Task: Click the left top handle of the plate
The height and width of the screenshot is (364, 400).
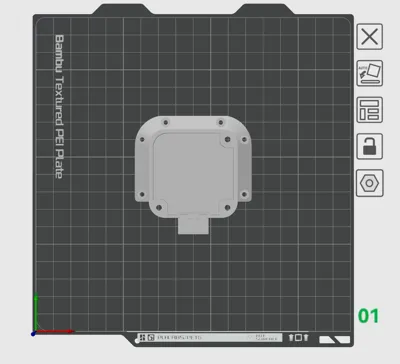Action: coord(123,9)
